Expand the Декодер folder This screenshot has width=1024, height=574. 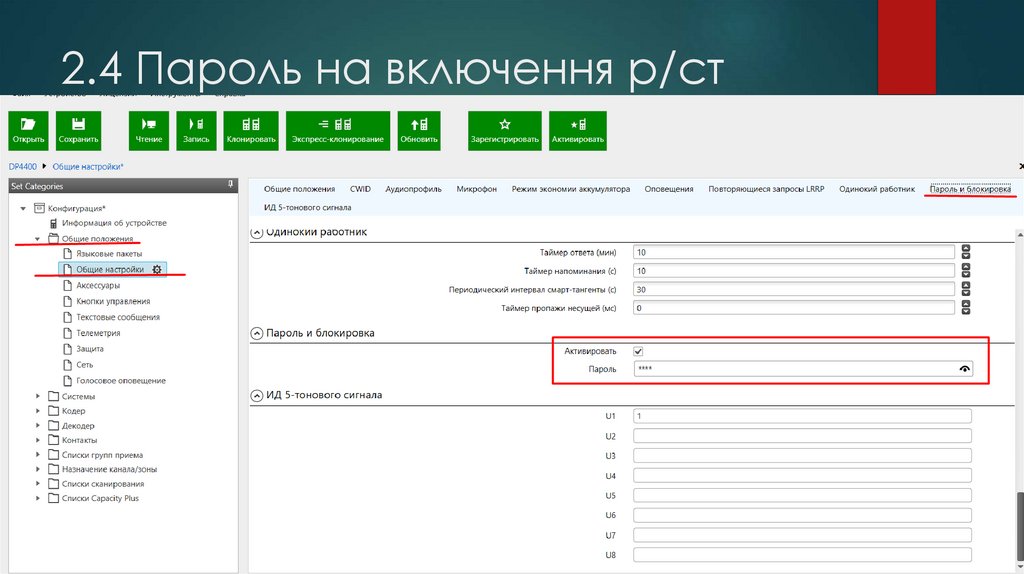point(38,426)
